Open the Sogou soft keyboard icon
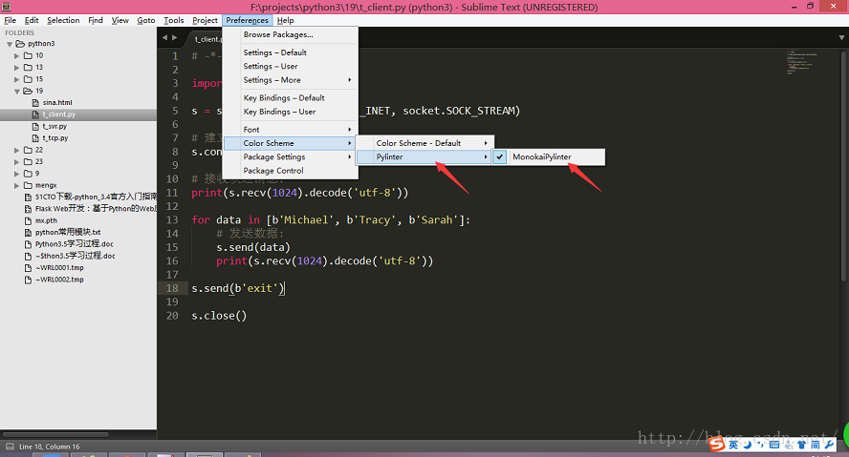 774,445
